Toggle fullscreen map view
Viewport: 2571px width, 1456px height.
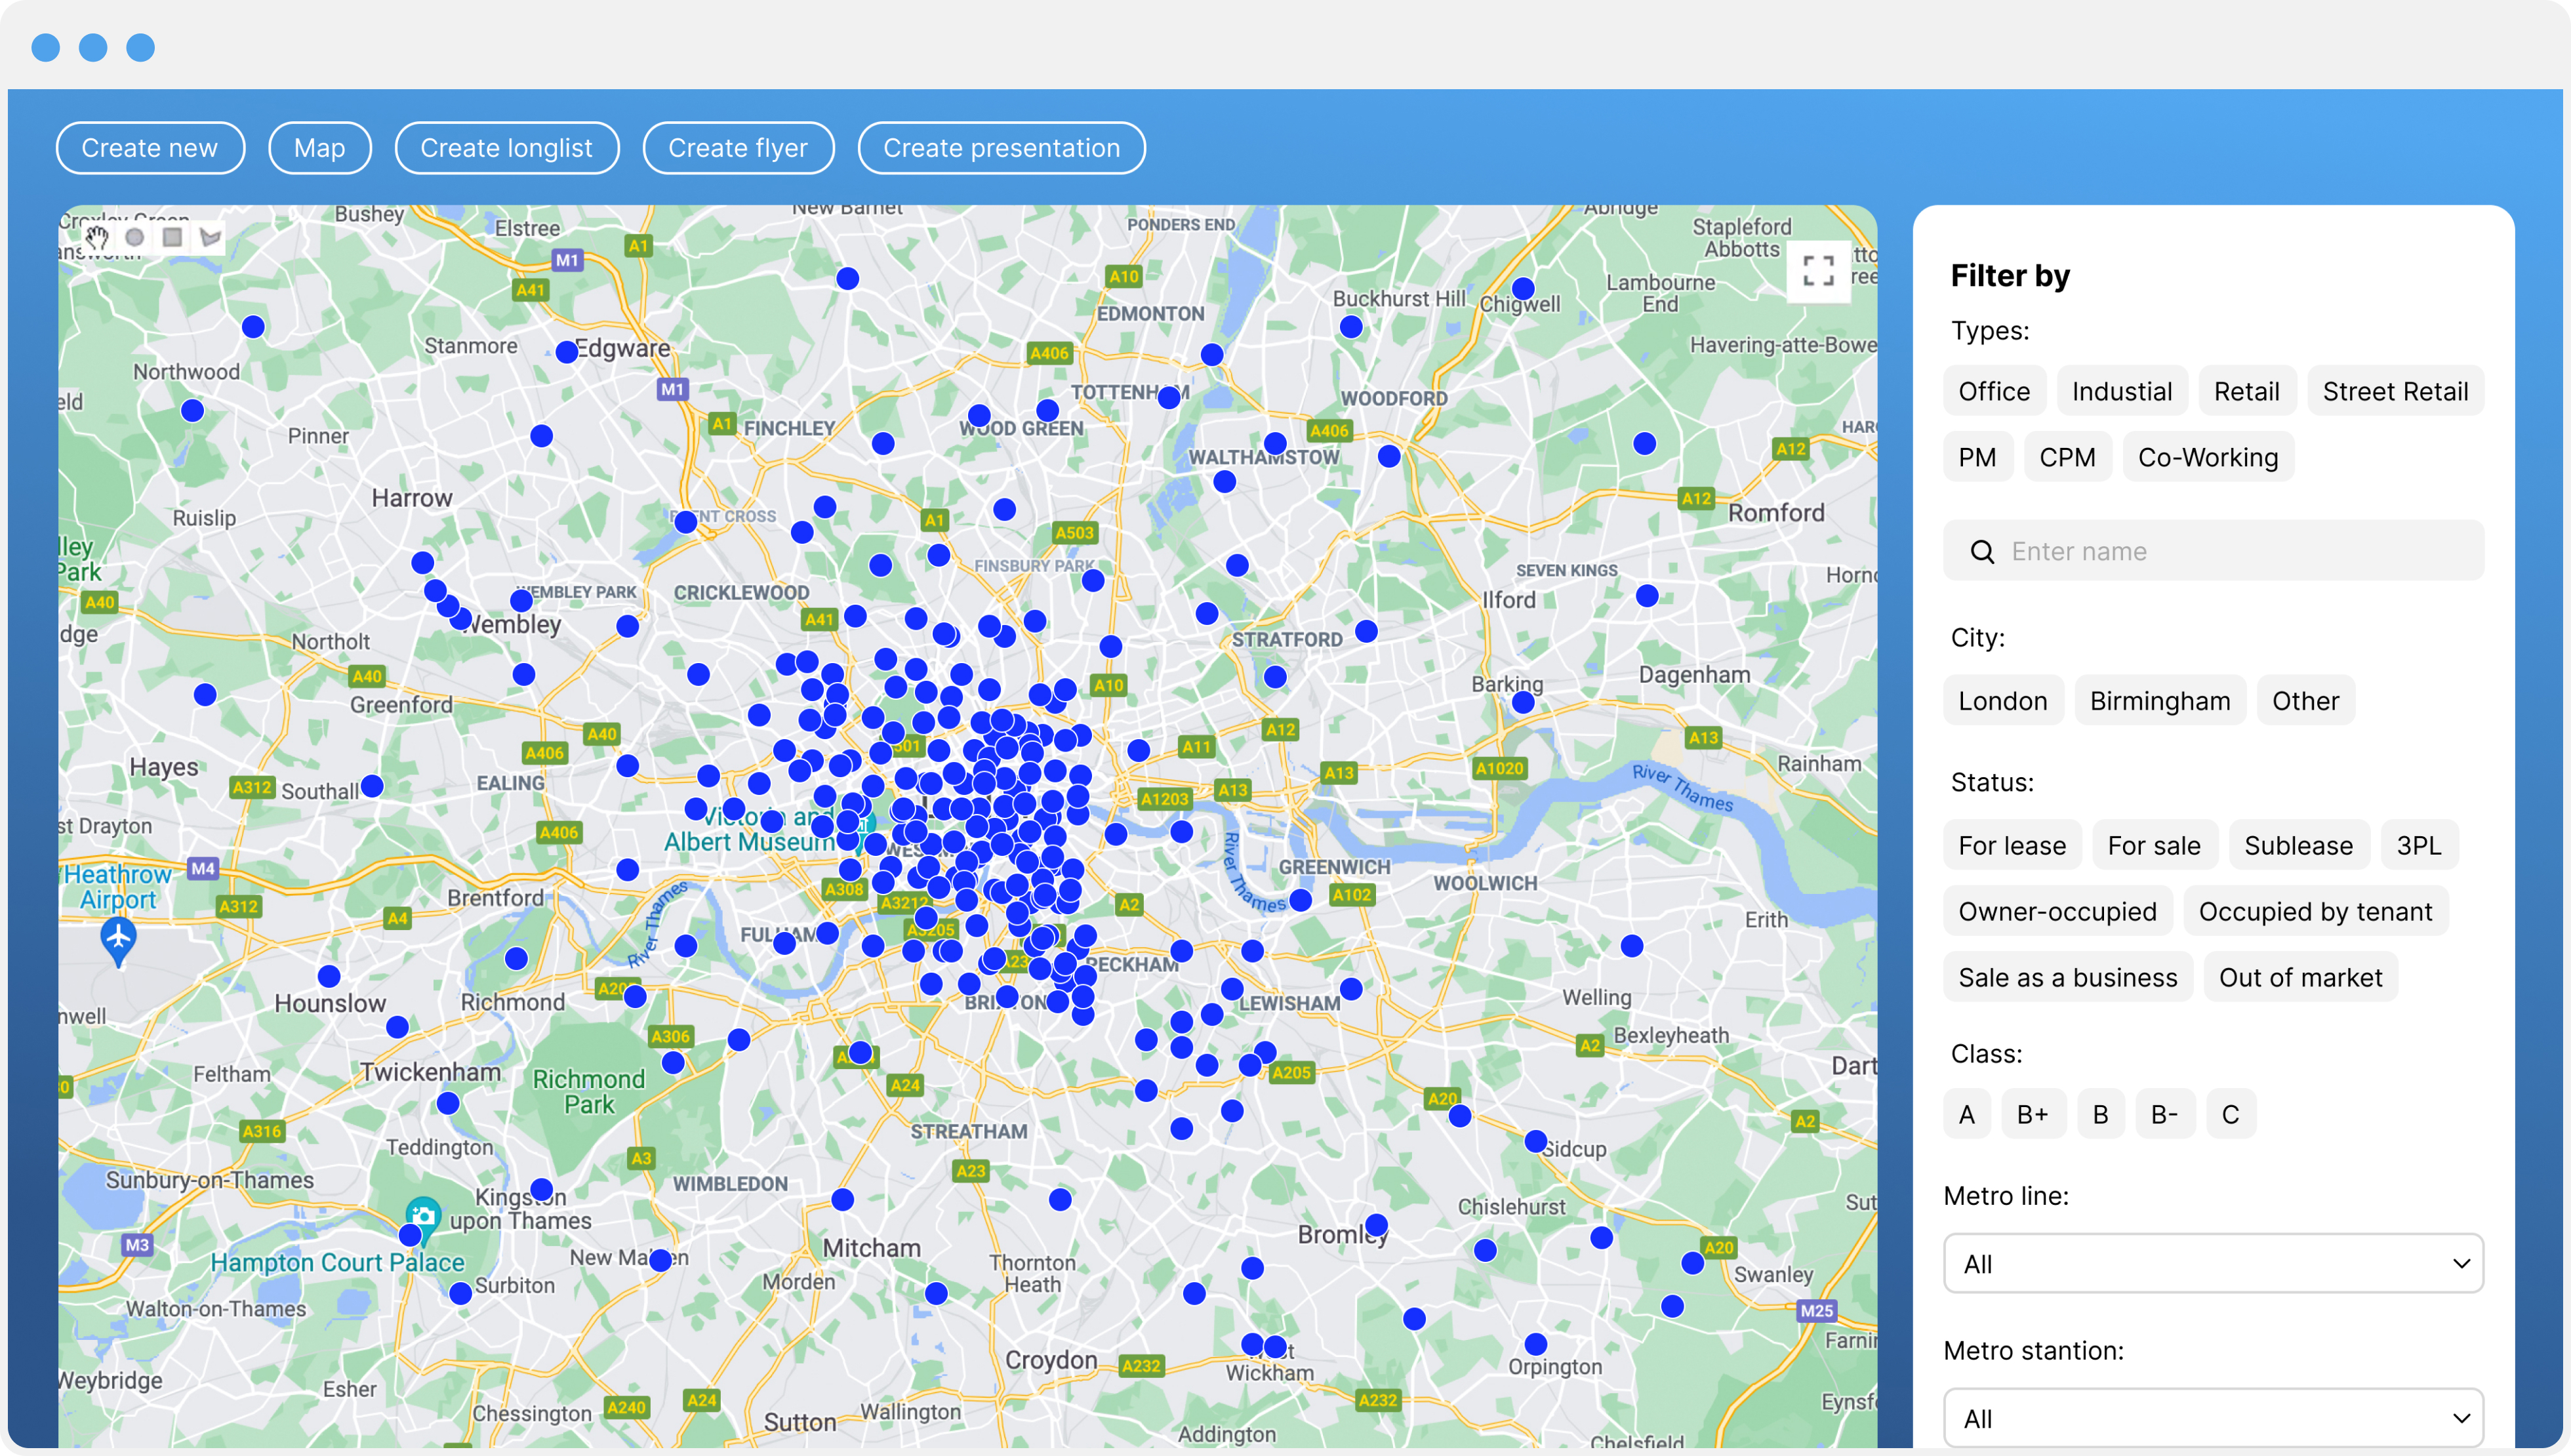pos(1818,270)
